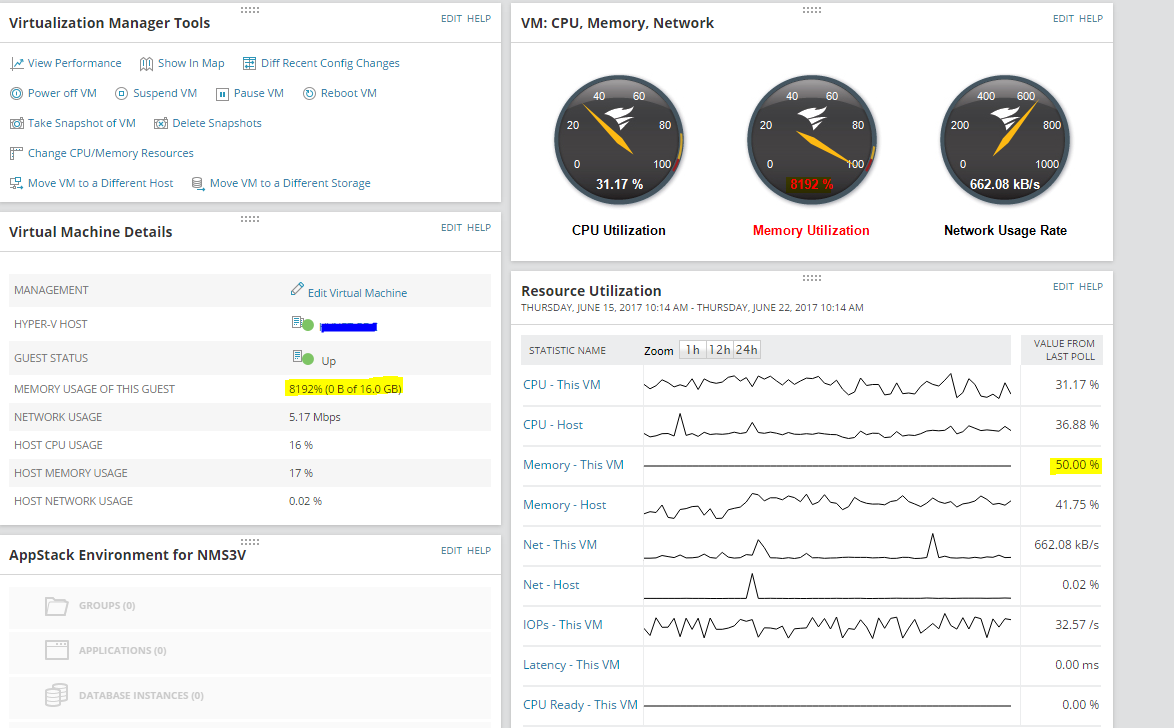Viewport: 1174px width, 728px height.
Task: Click the Suspend VM icon
Action: 121,94
